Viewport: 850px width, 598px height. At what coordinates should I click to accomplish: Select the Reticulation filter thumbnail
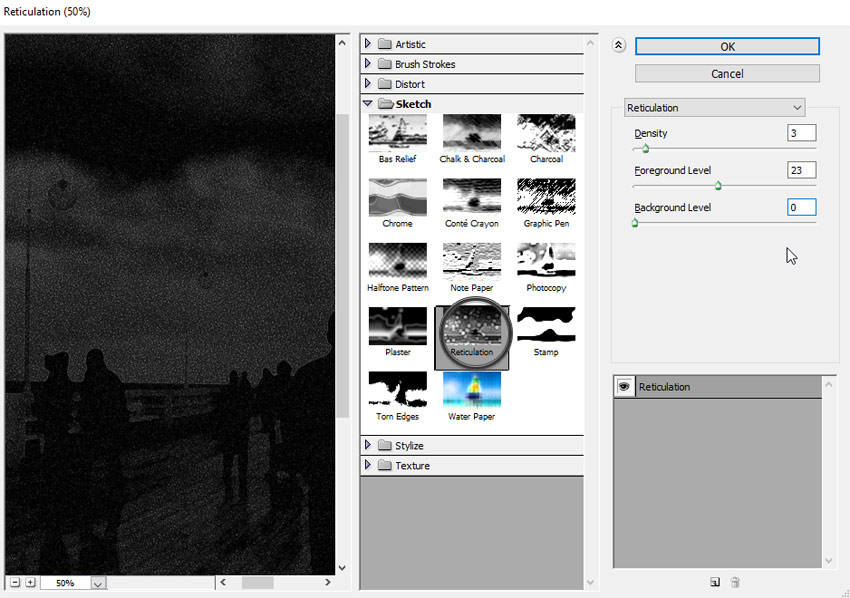tap(472, 326)
